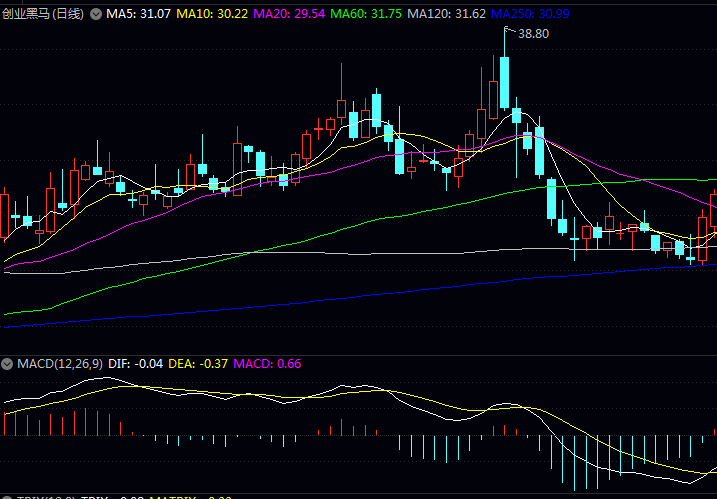The image size is (717, 499).
Task: Open the main chart indicator dropdown arrow
Action: click(x=95, y=14)
